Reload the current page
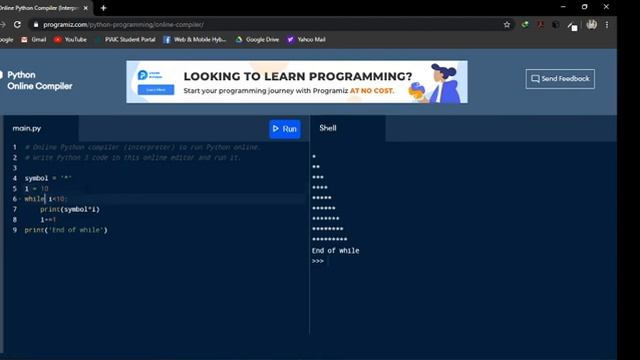640x360 pixels. coord(17,24)
